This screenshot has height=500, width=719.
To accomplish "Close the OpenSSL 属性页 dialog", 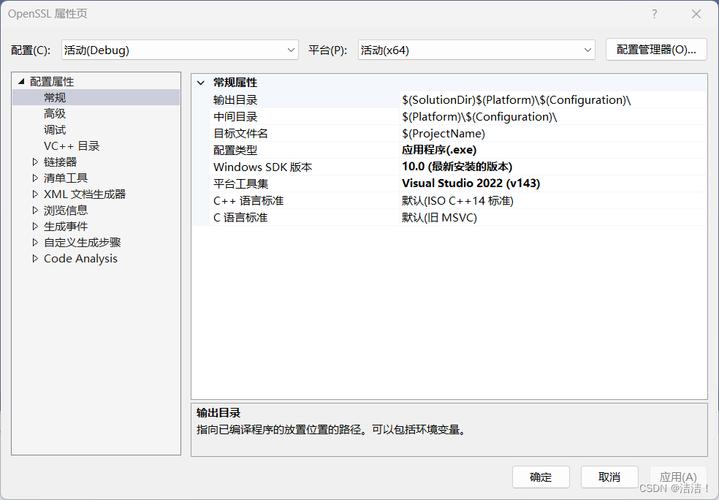I will [696, 14].
